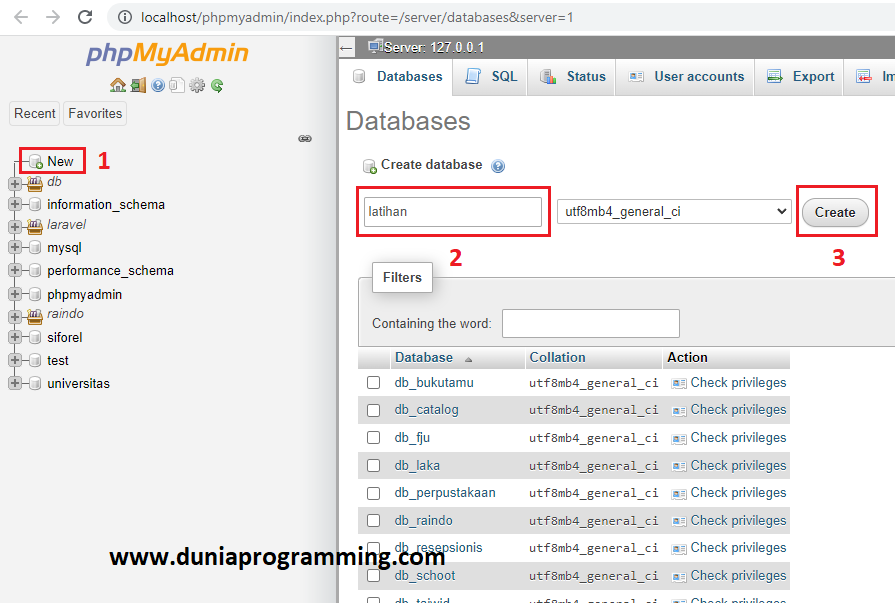Click the db database group icon
895x603 pixels.
[x=35, y=183]
